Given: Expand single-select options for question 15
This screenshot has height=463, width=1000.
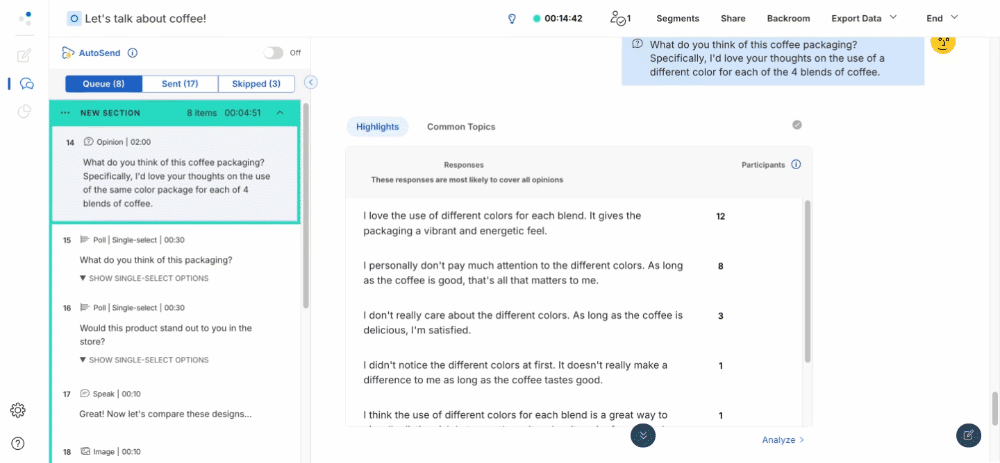Looking at the screenshot, I should pyautogui.click(x=149, y=277).
